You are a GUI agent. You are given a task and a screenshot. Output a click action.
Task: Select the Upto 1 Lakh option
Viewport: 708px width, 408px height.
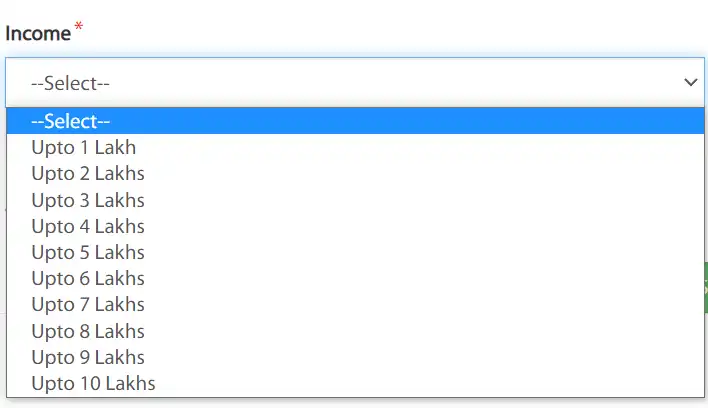point(83,147)
